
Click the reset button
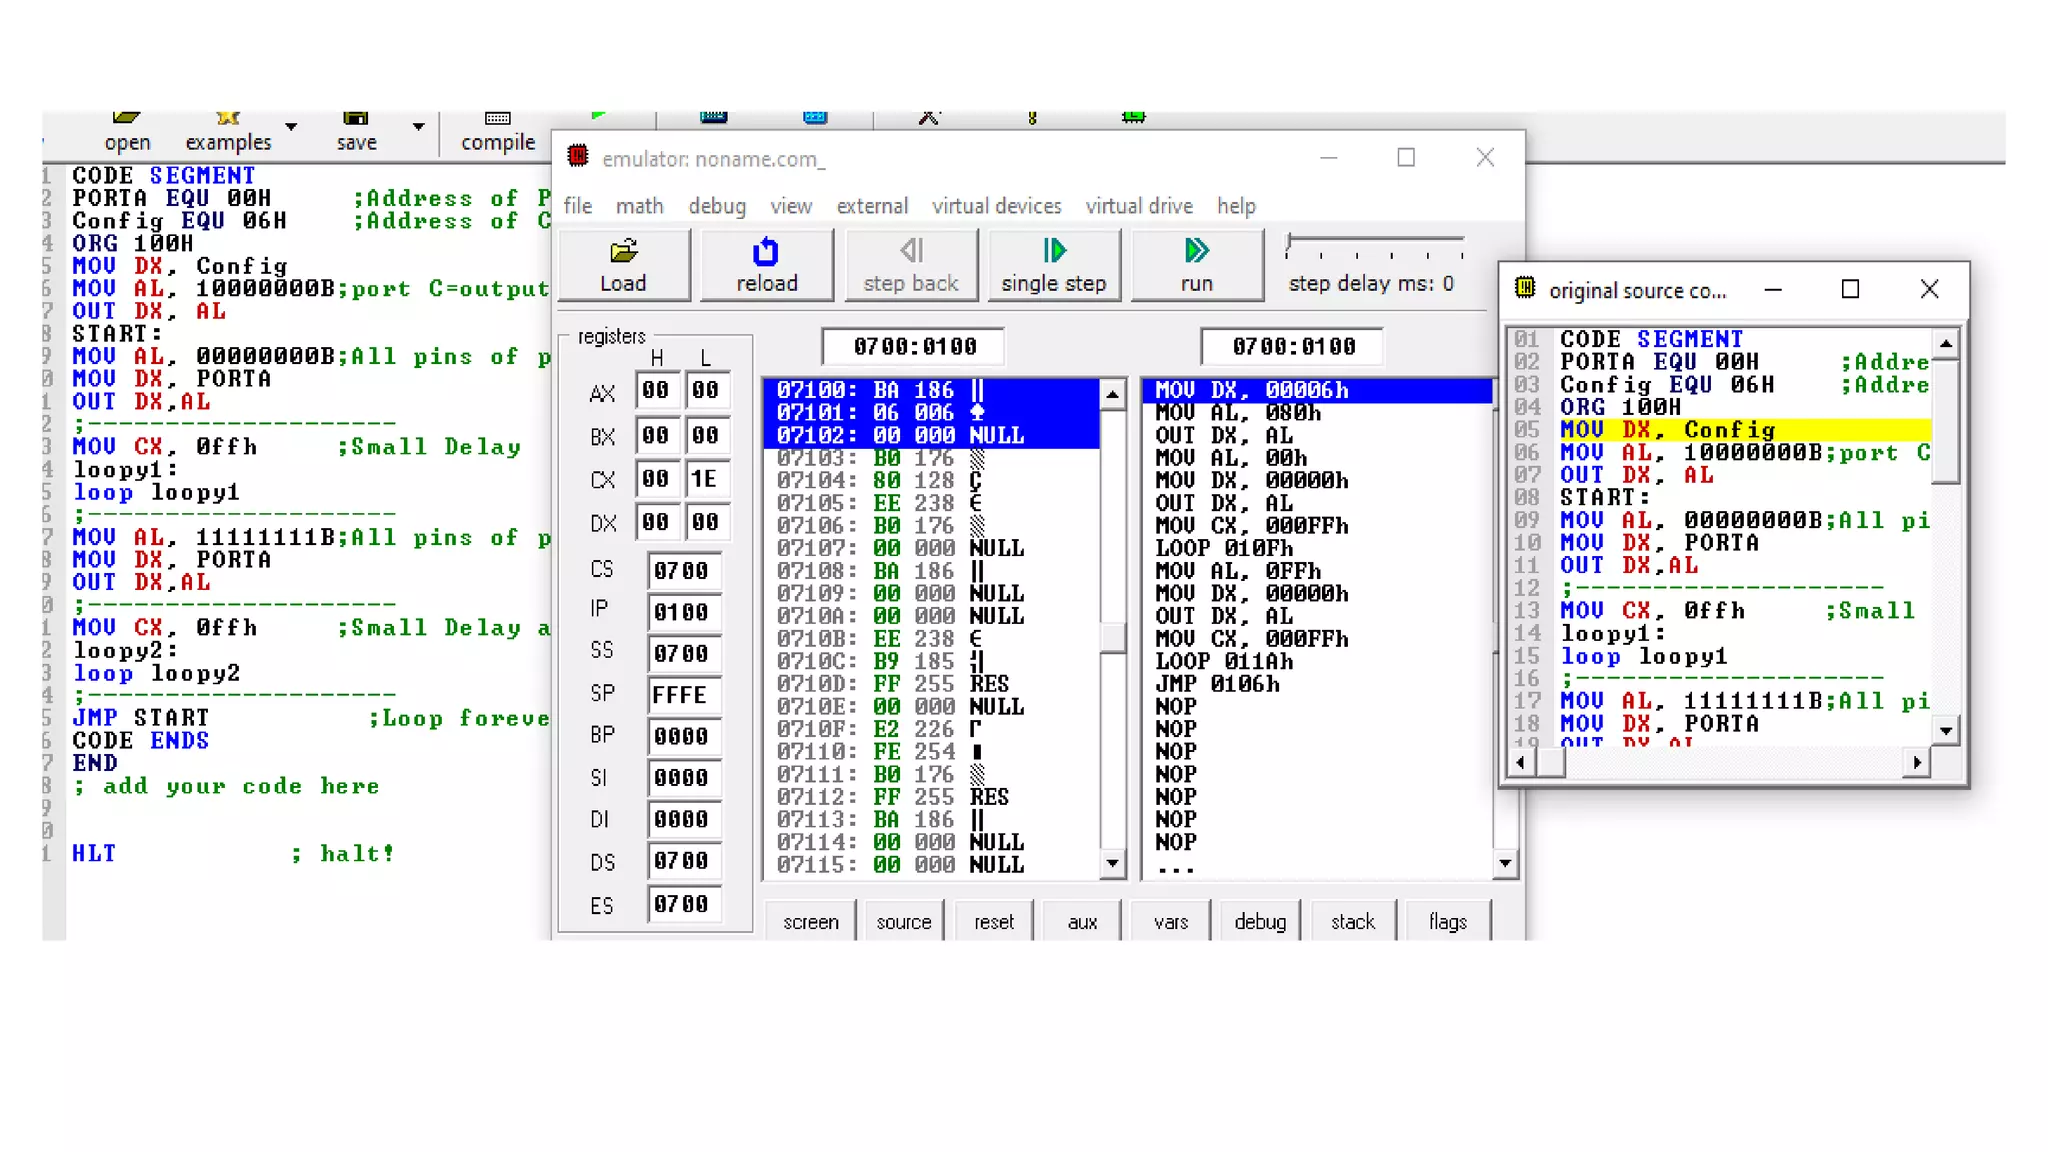tap(993, 922)
